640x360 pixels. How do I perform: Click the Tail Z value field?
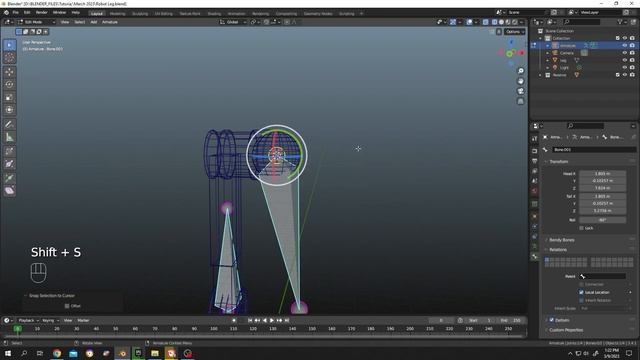click(x=602, y=211)
